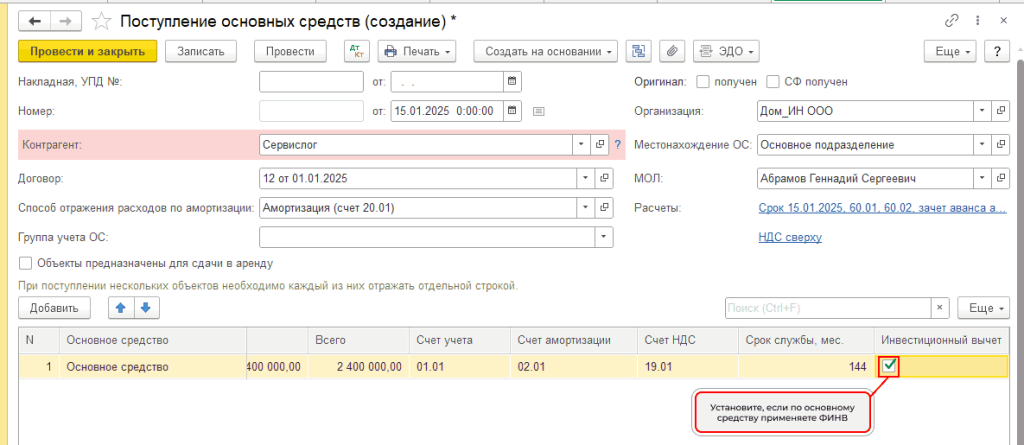The width and height of the screenshot is (1024, 445).
Task: Open comment icon next to document date
Action: (x=539, y=111)
